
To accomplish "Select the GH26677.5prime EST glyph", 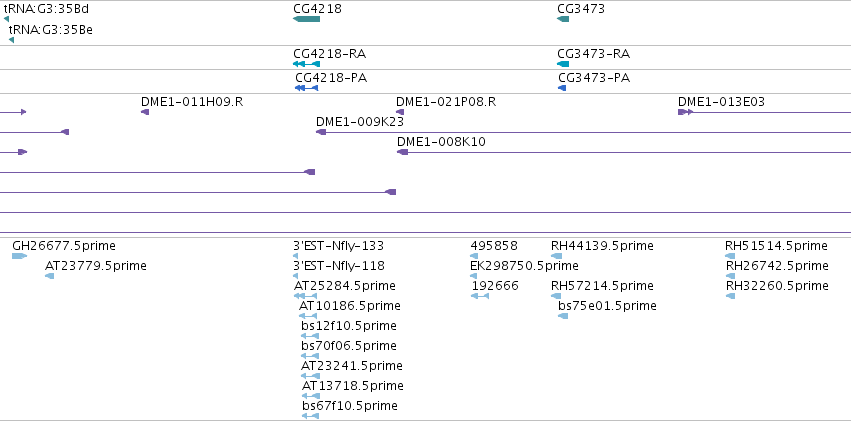I will [x=19, y=256].
